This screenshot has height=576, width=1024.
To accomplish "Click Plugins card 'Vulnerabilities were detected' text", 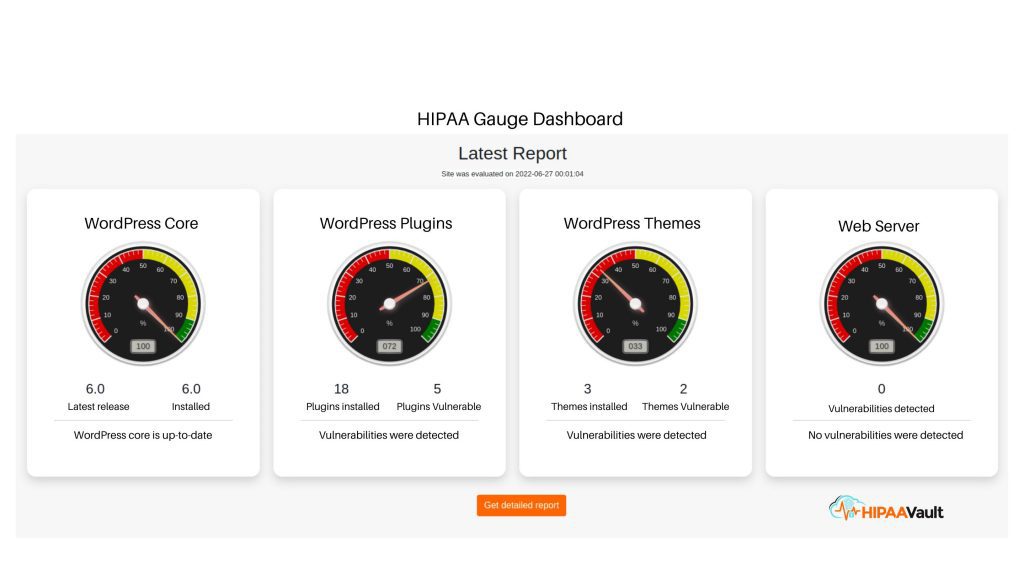I will tap(389, 435).
